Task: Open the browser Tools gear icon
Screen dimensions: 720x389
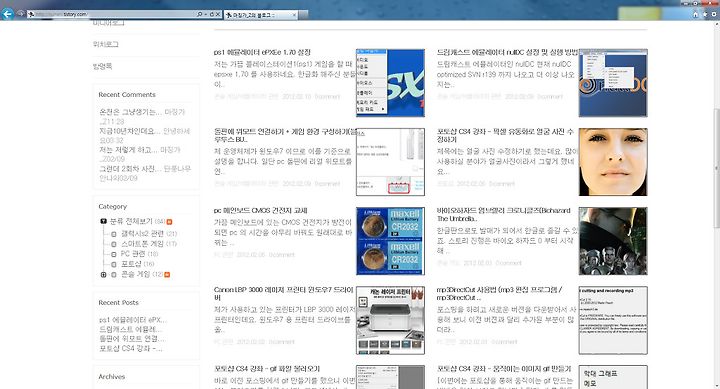Action: [x=714, y=14]
